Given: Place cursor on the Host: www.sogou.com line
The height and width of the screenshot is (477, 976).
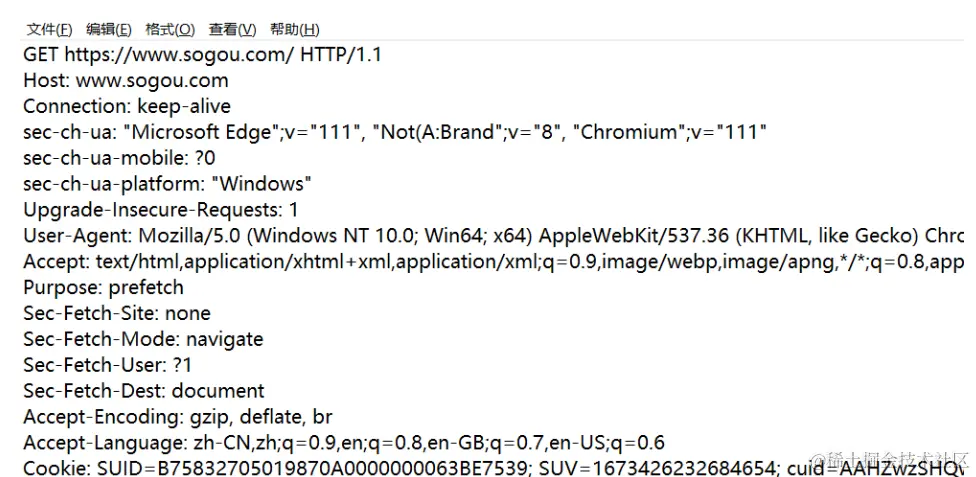Looking at the screenshot, I should pos(126,80).
